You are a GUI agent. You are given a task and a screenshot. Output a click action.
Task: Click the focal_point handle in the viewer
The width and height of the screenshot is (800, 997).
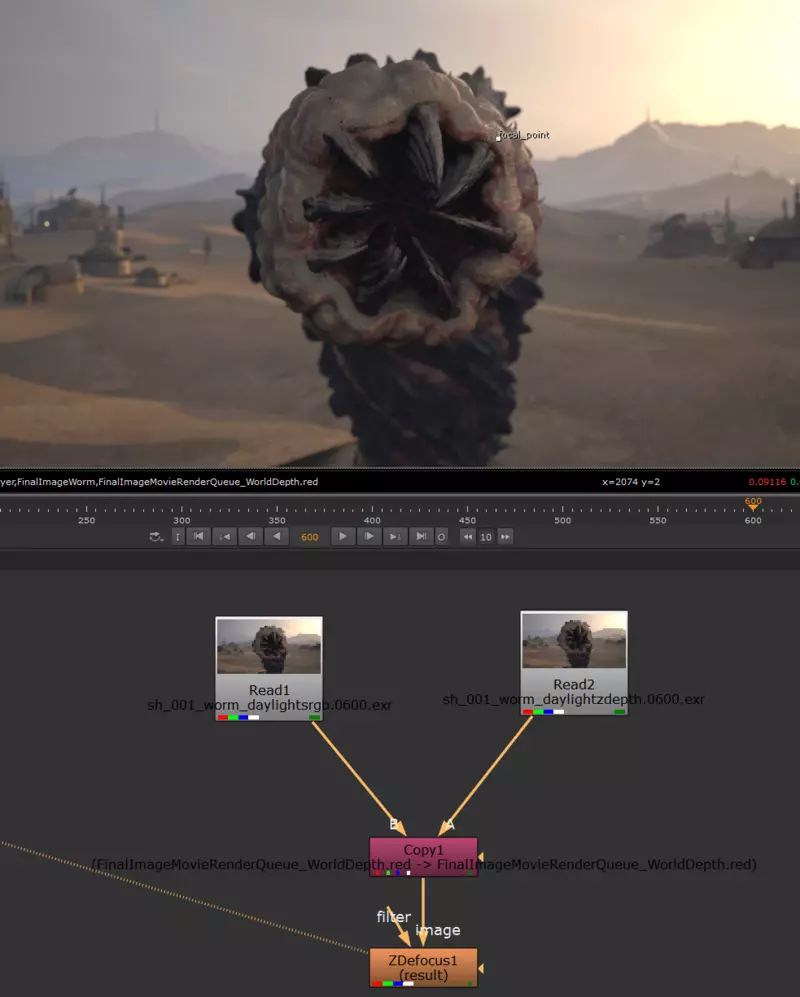pyautogui.click(x=498, y=138)
